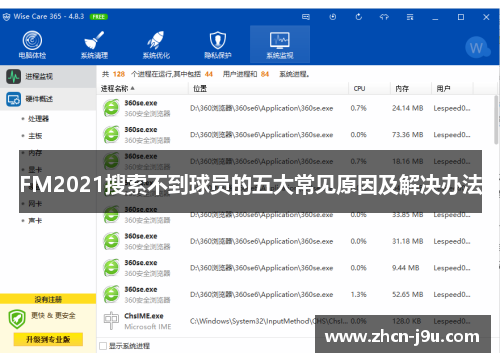Click the process list vertical scrollbar

pyautogui.click(x=496, y=120)
